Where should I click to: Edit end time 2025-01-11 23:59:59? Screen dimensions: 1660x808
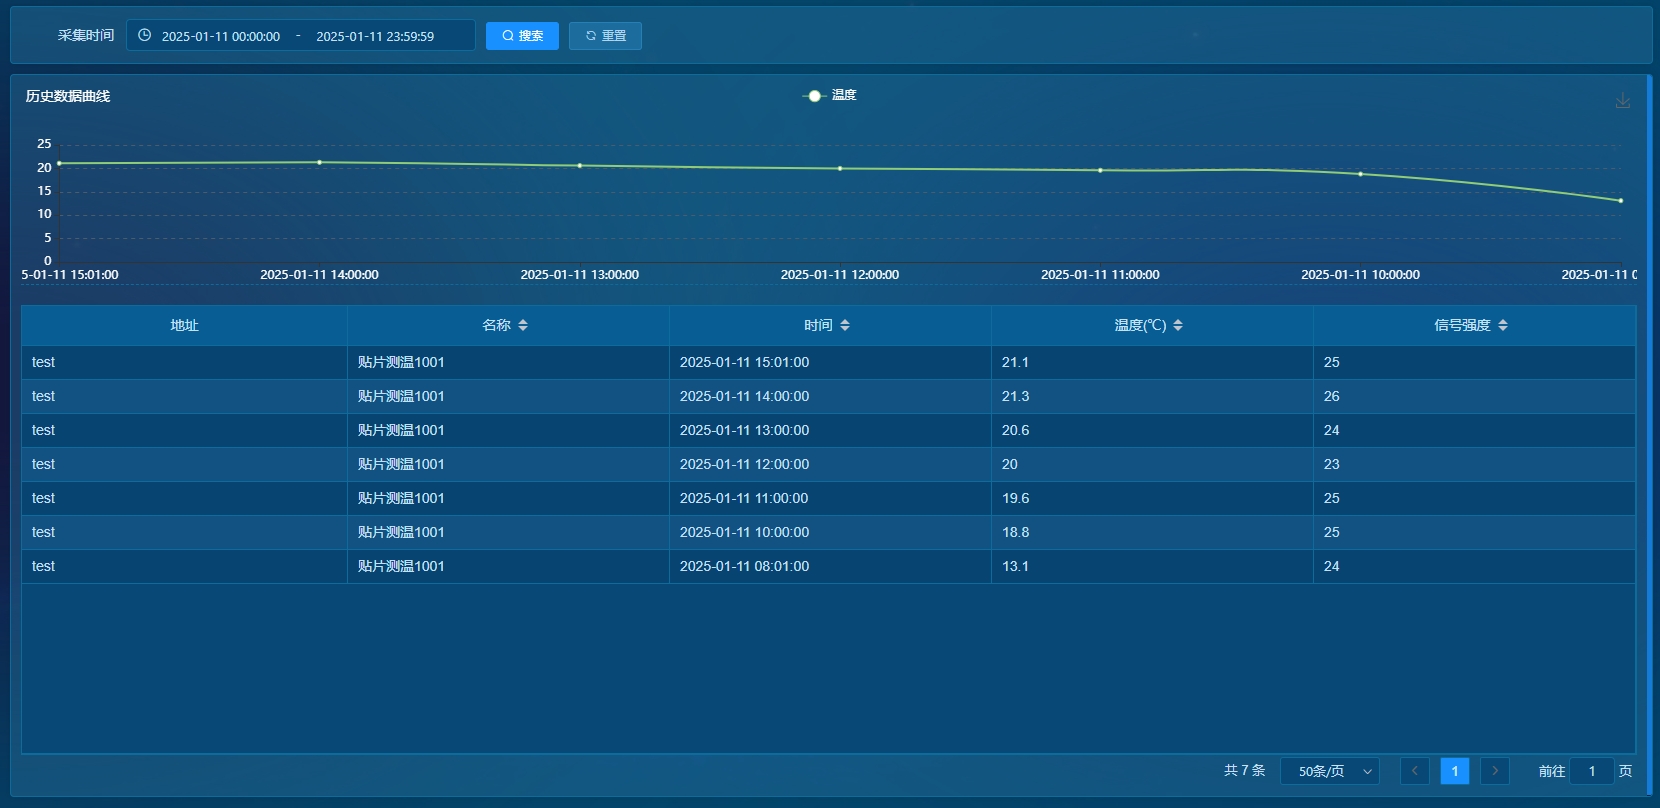tap(375, 36)
